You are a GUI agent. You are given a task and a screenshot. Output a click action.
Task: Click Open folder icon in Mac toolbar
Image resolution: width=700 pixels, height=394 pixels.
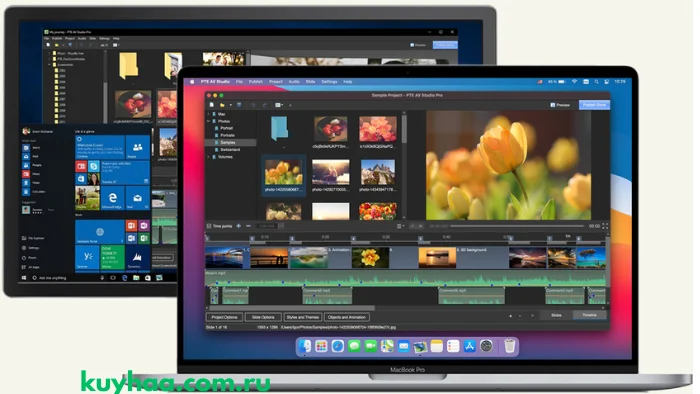(222, 105)
